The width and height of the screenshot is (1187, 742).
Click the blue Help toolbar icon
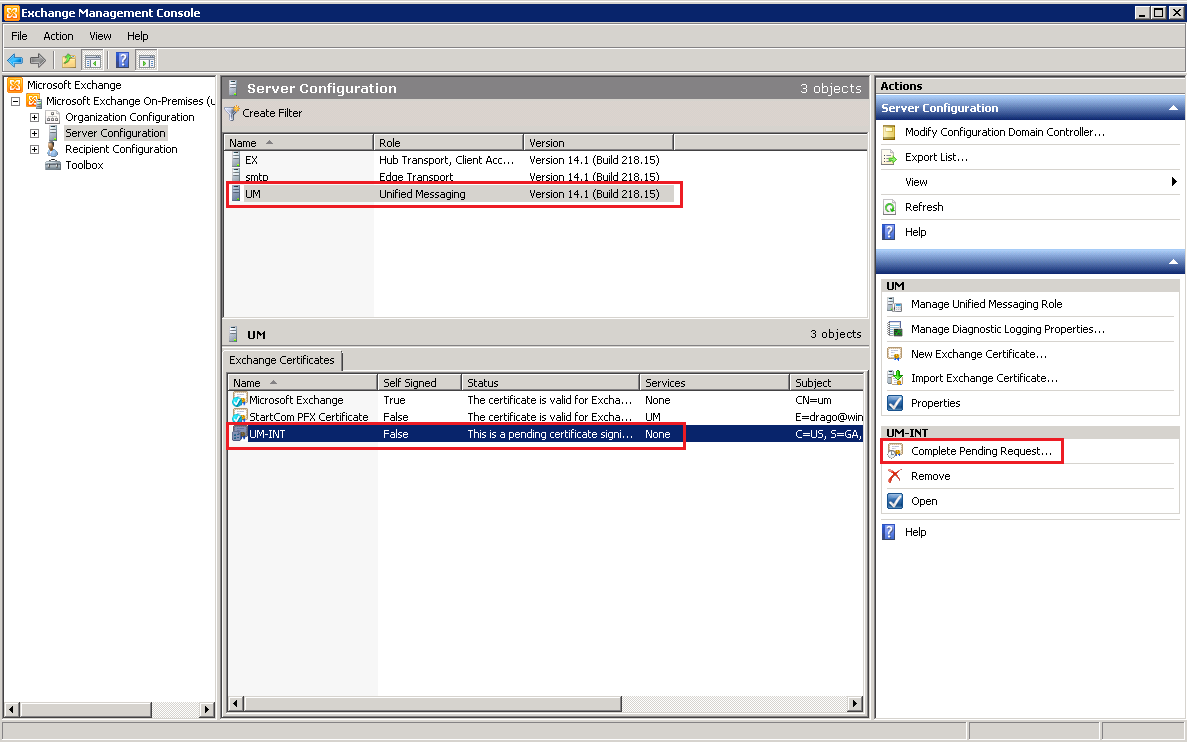pyautogui.click(x=123, y=61)
